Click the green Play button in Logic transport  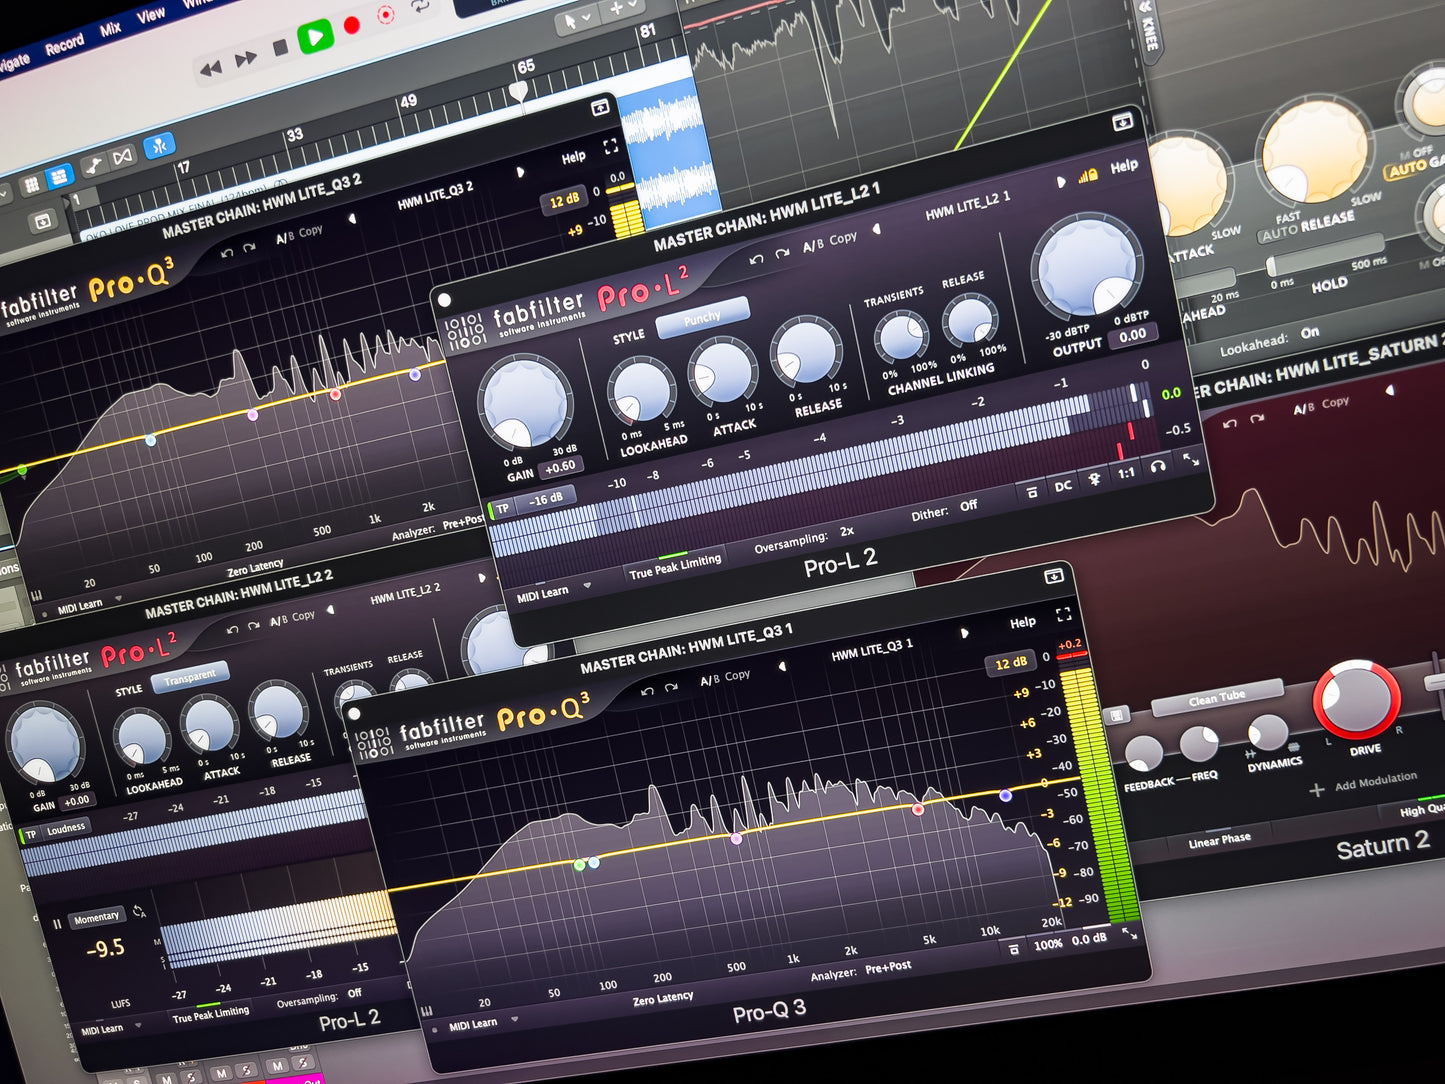[x=315, y=38]
